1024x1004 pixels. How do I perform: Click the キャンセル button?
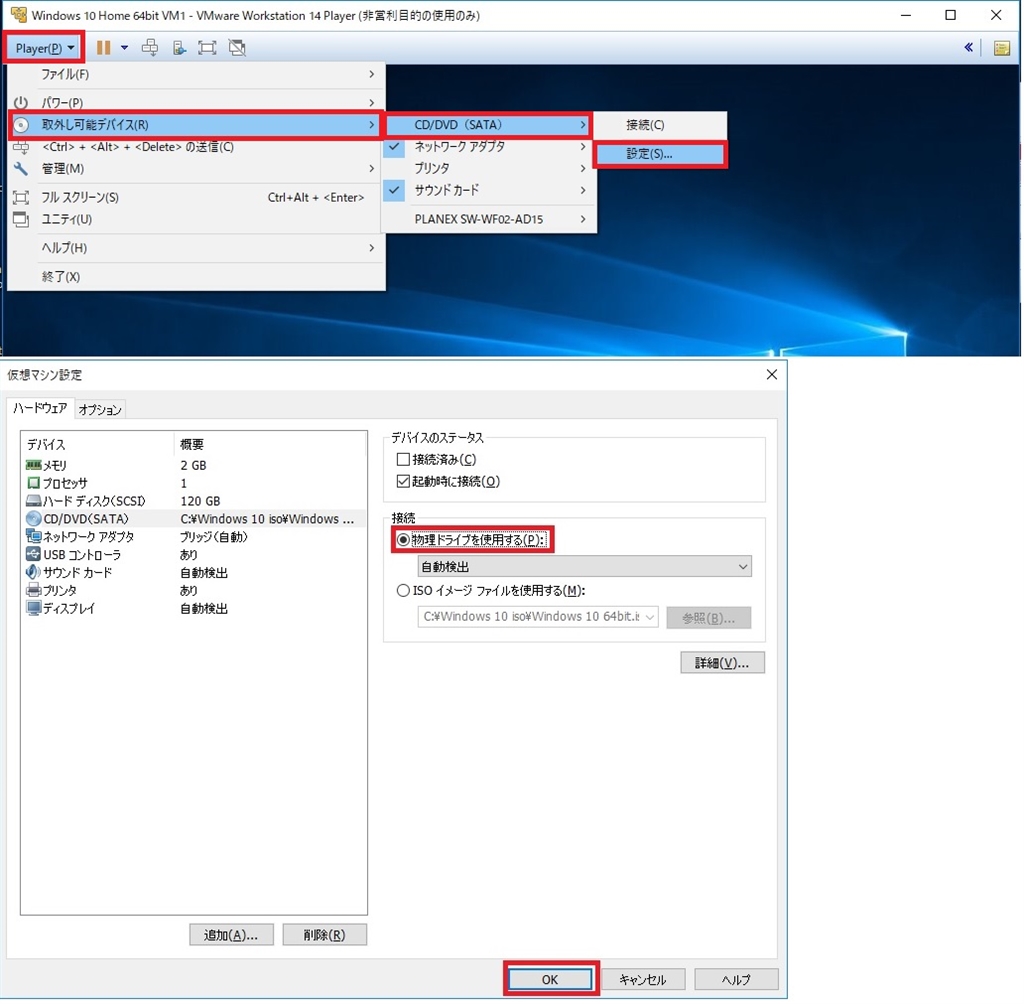(643, 979)
